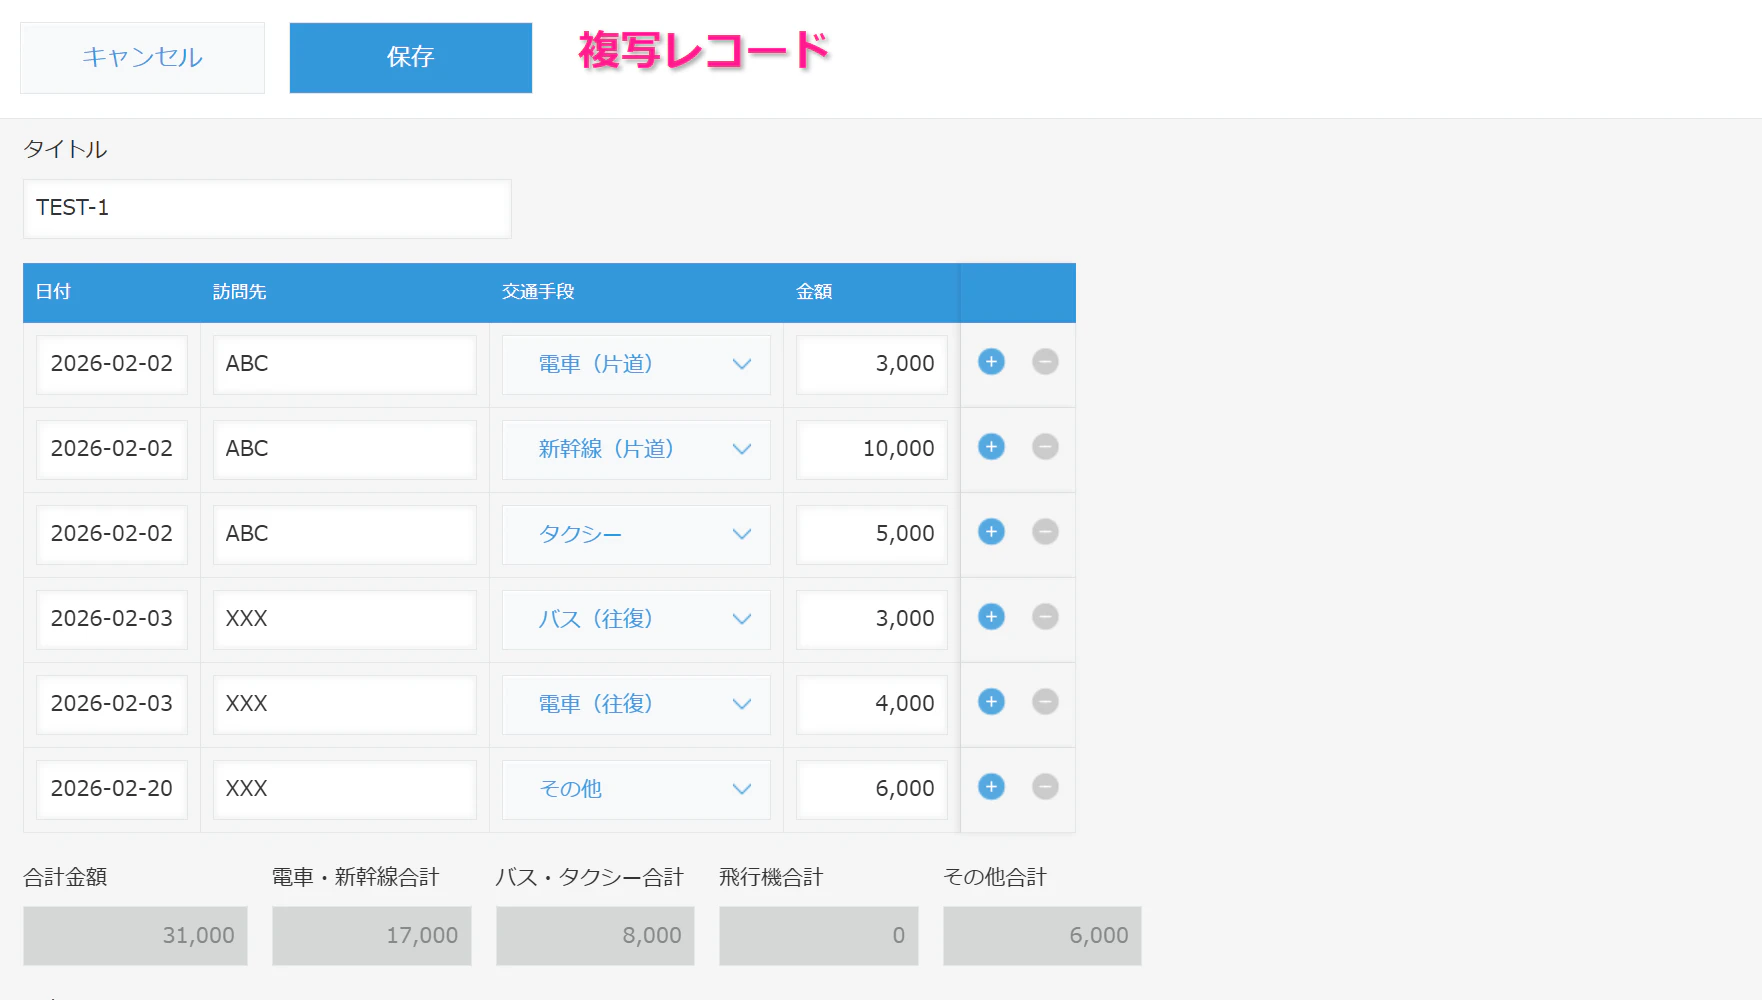Click the バス・タクシー合計 field showing 8,000
The image size is (1762, 1000).
coord(595,936)
